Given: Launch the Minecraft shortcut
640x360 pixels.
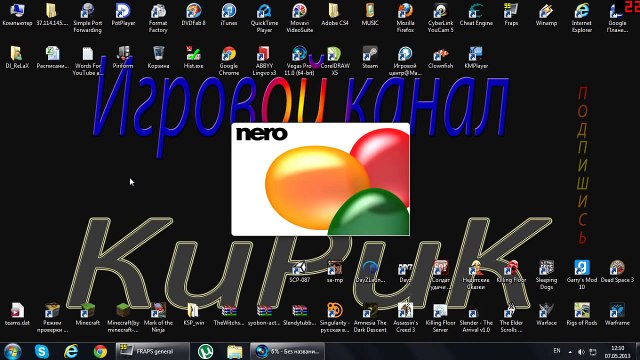Looking at the screenshot, I should click(x=87, y=314).
